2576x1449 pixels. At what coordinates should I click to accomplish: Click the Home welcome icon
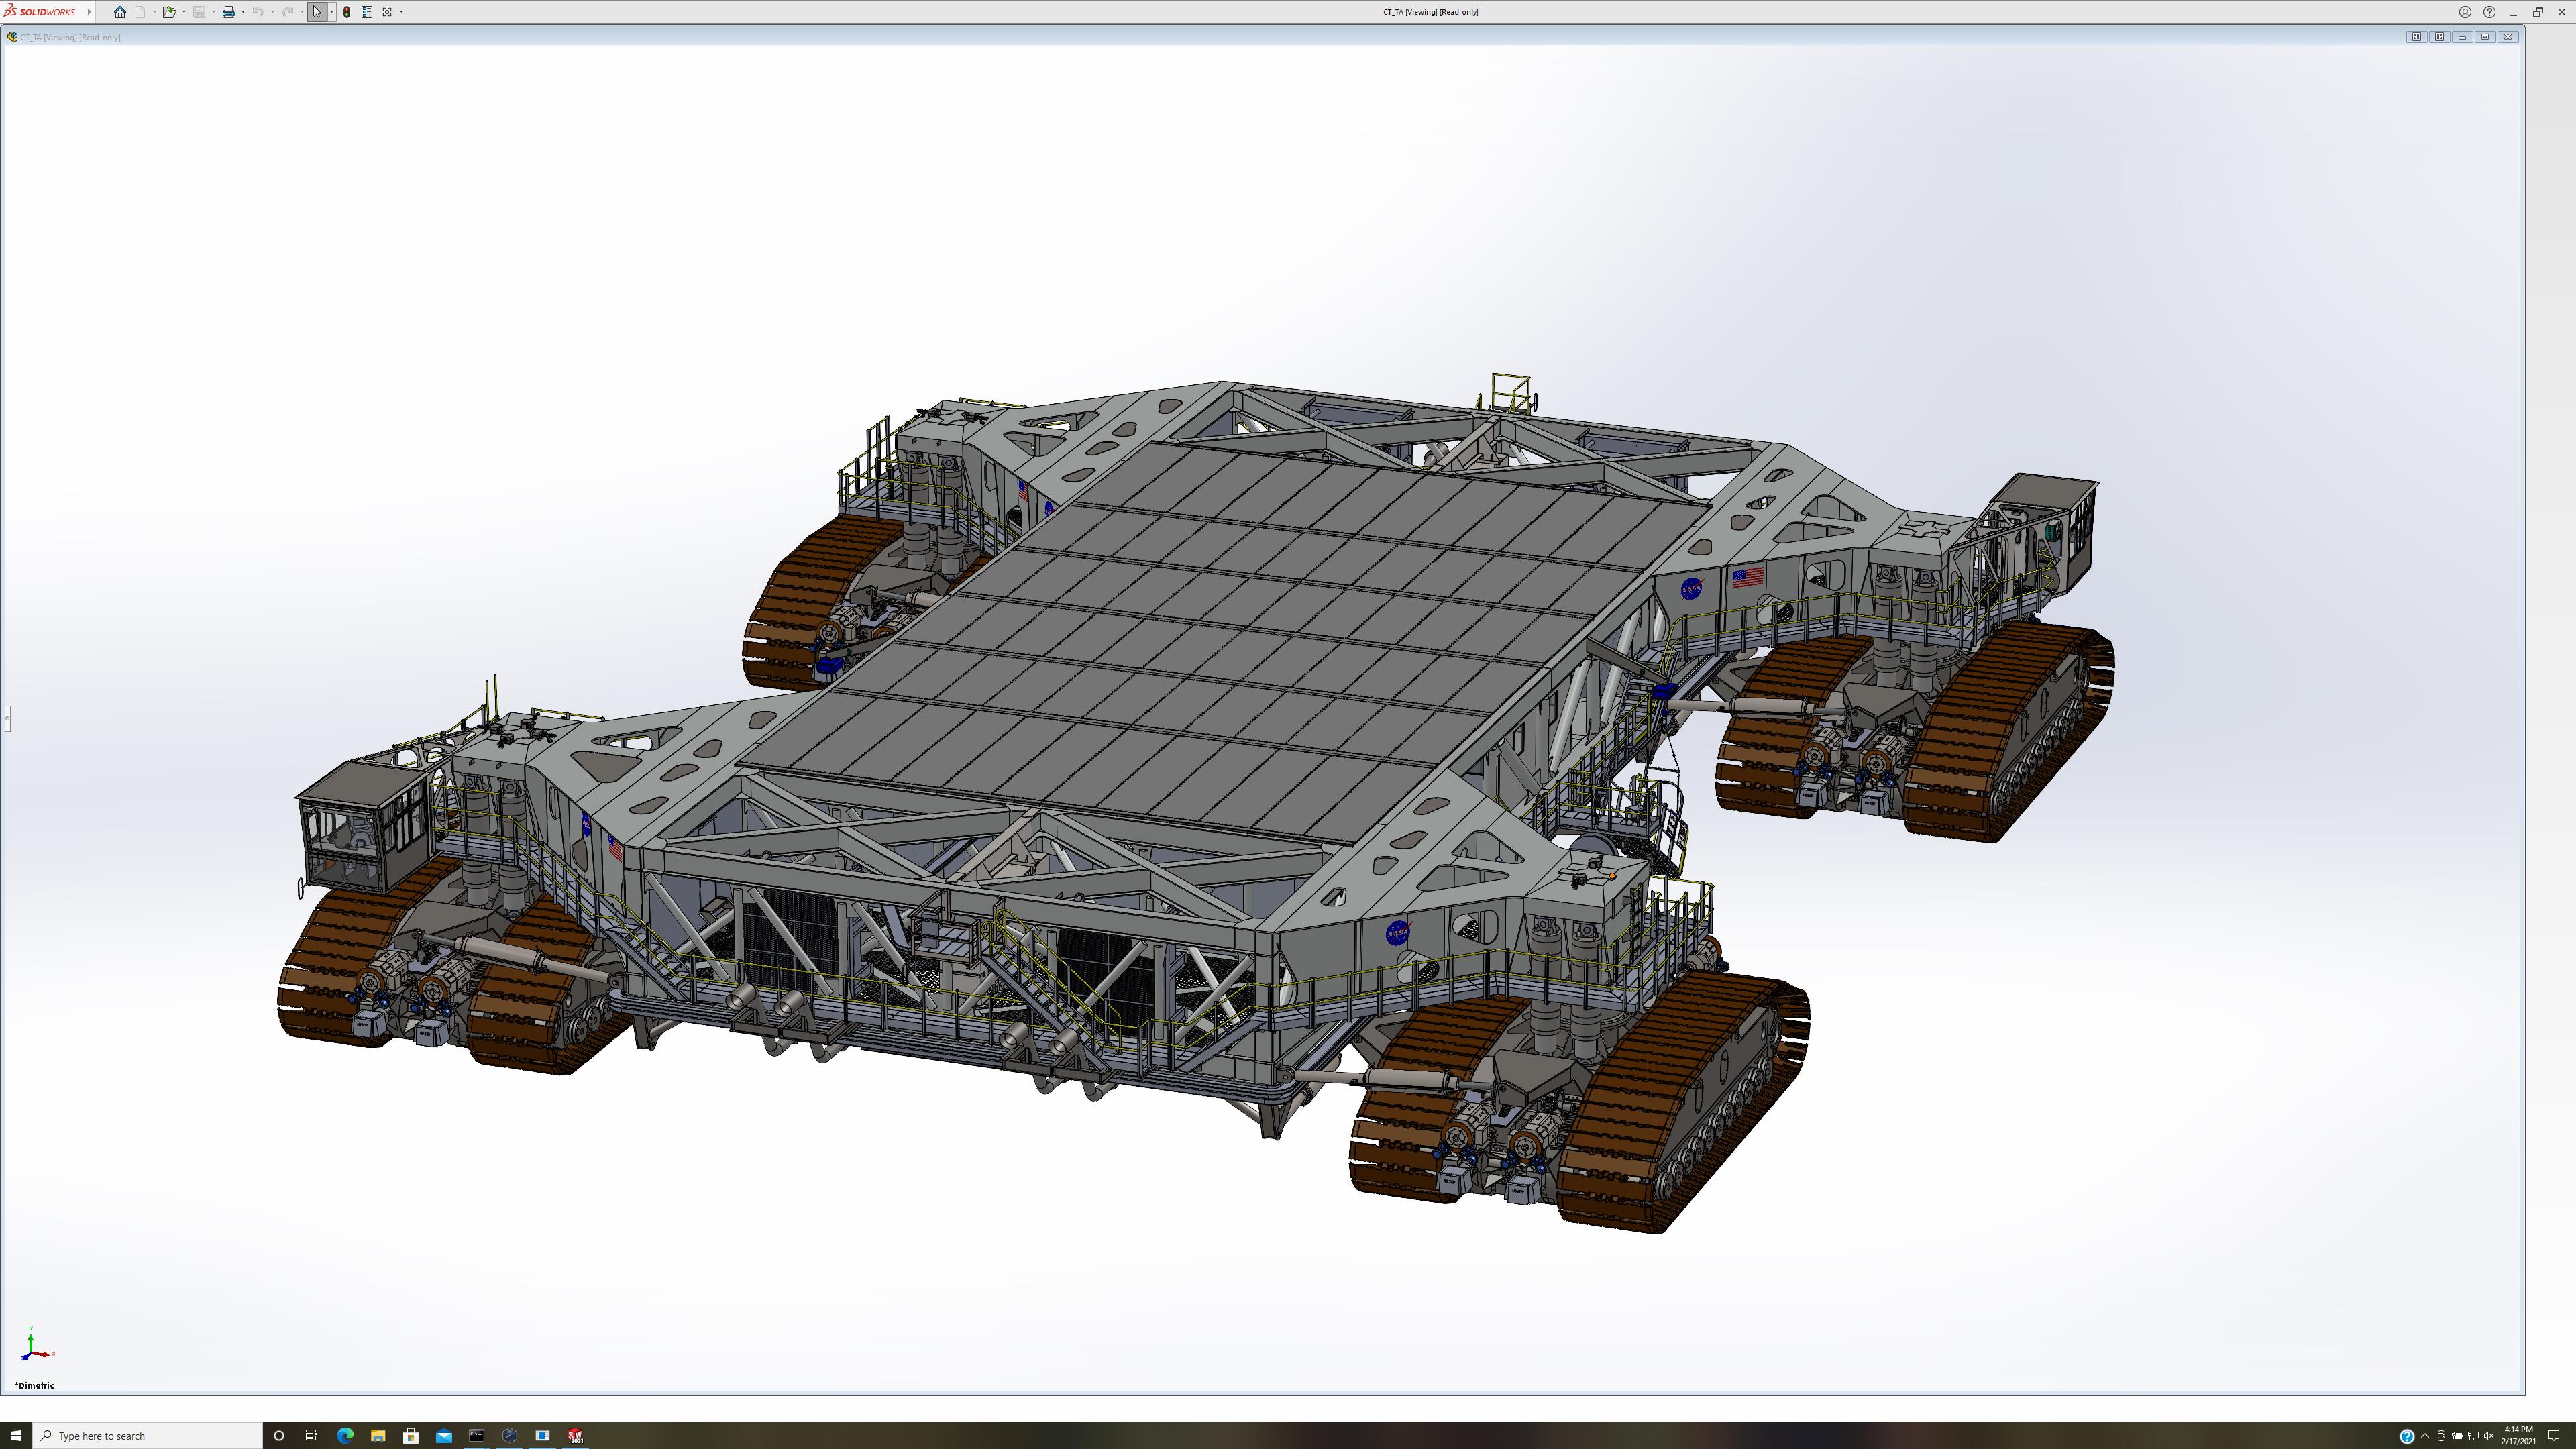[120, 12]
